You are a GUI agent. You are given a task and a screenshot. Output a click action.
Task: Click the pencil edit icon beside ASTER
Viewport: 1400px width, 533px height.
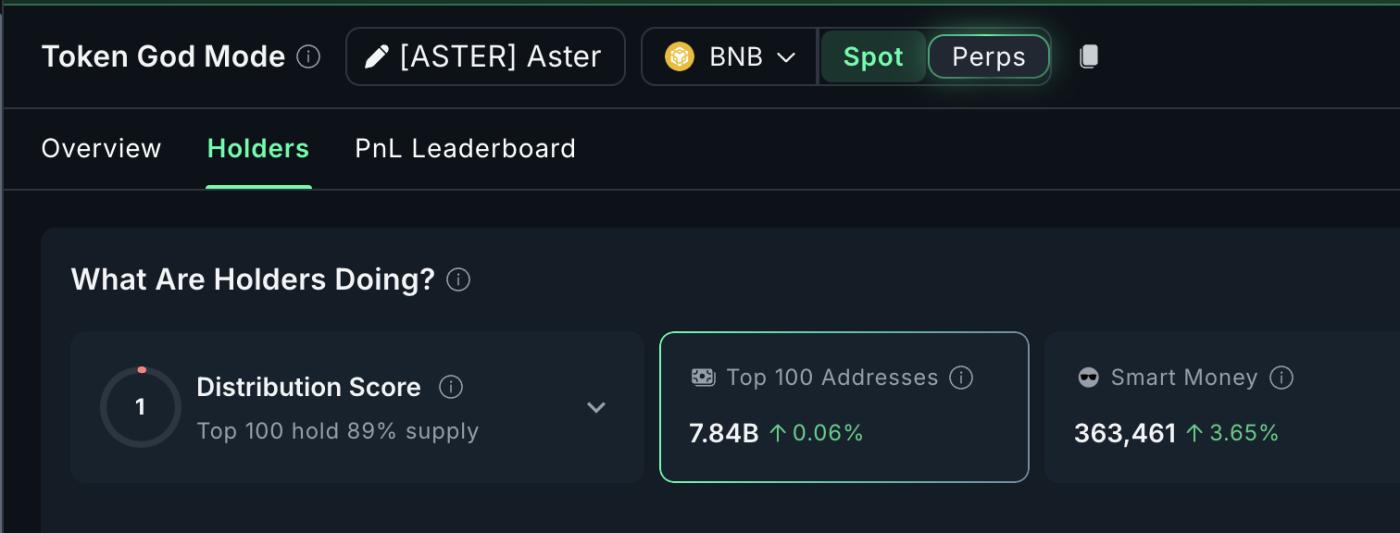[x=376, y=57]
